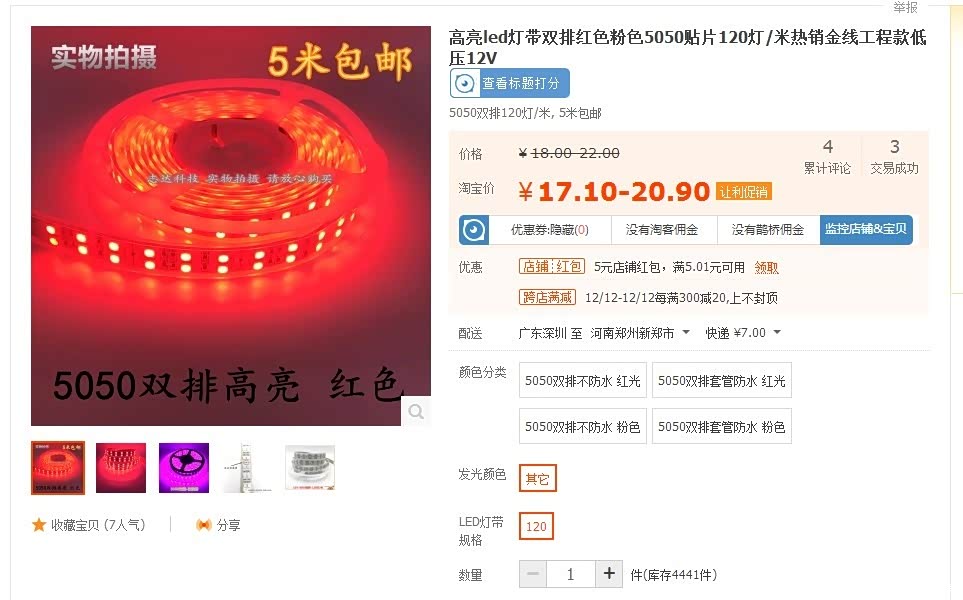Open the 没有淘客佣金 tab
Screen dimensions: 963x600
(x=662, y=230)
